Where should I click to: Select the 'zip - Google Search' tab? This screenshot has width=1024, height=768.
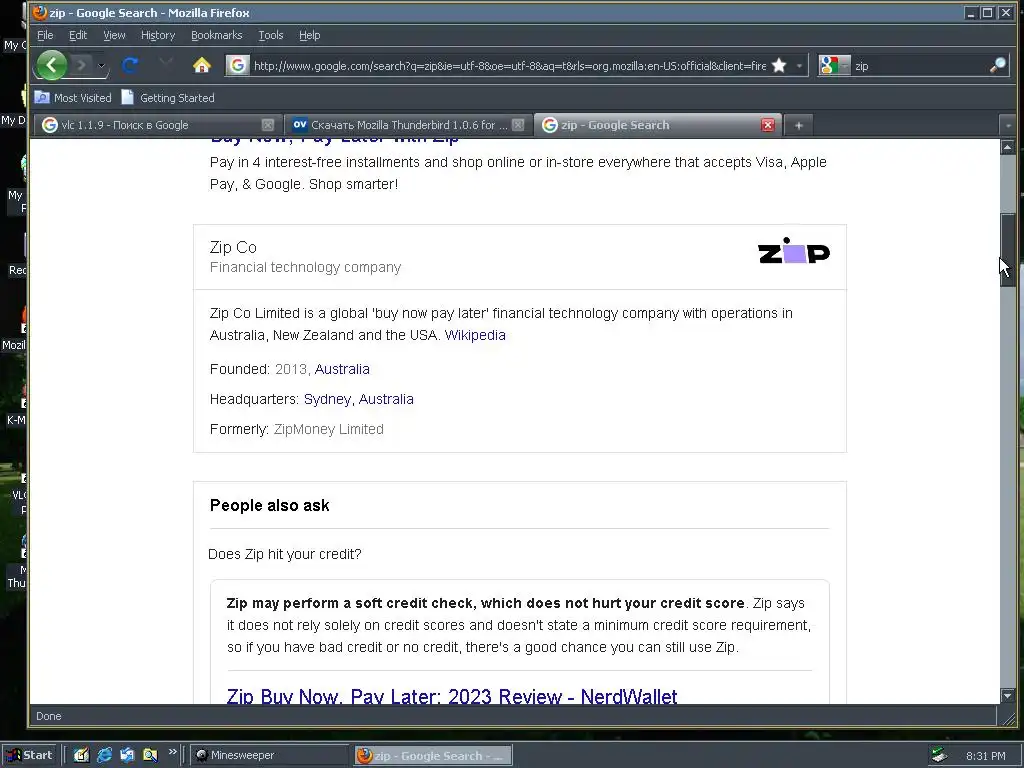coord(656,125)
